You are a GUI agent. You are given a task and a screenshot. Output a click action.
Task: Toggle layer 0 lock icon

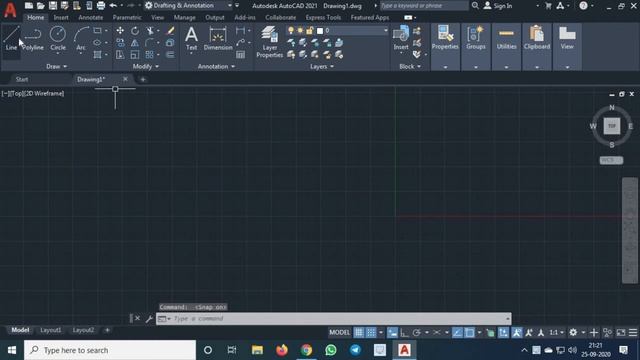coord(310,31)
